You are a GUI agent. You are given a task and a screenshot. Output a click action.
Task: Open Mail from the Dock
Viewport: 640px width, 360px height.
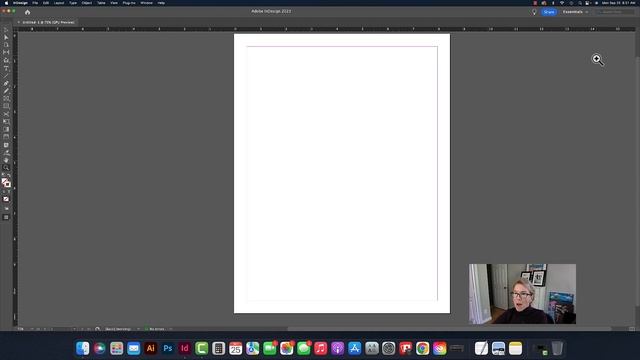(133, 348)
